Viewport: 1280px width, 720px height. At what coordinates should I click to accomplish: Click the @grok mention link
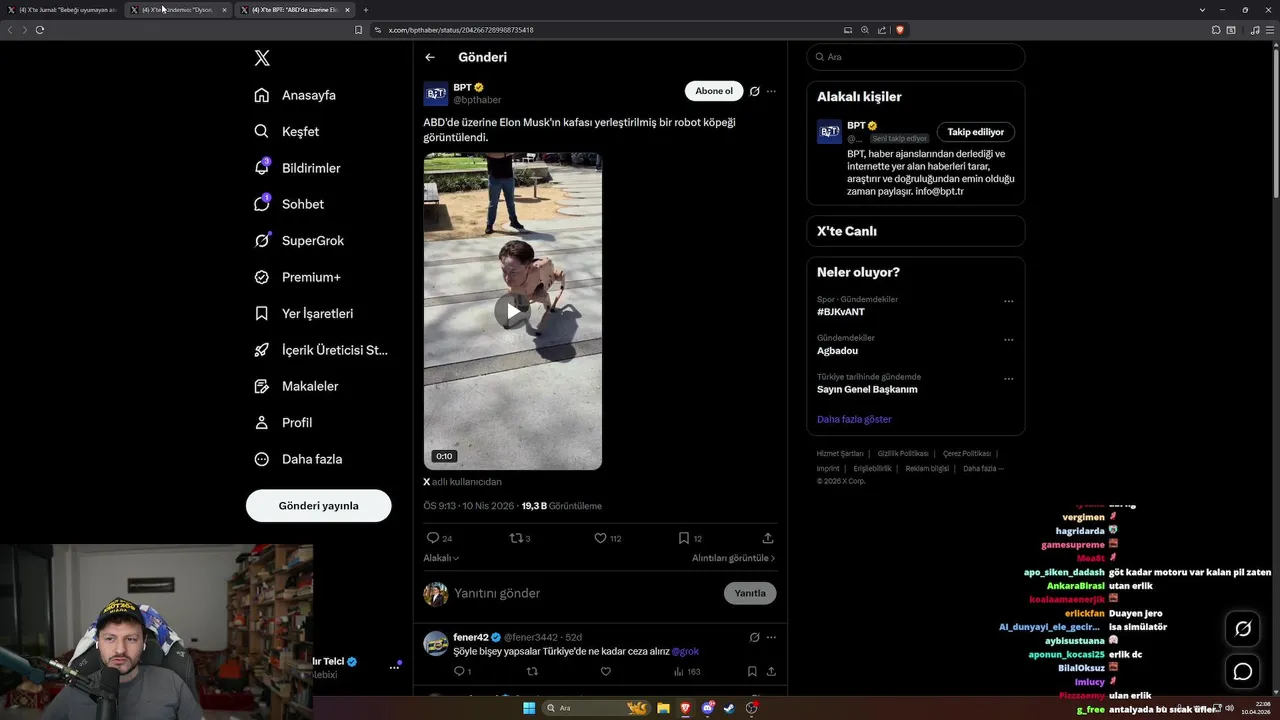685,651
